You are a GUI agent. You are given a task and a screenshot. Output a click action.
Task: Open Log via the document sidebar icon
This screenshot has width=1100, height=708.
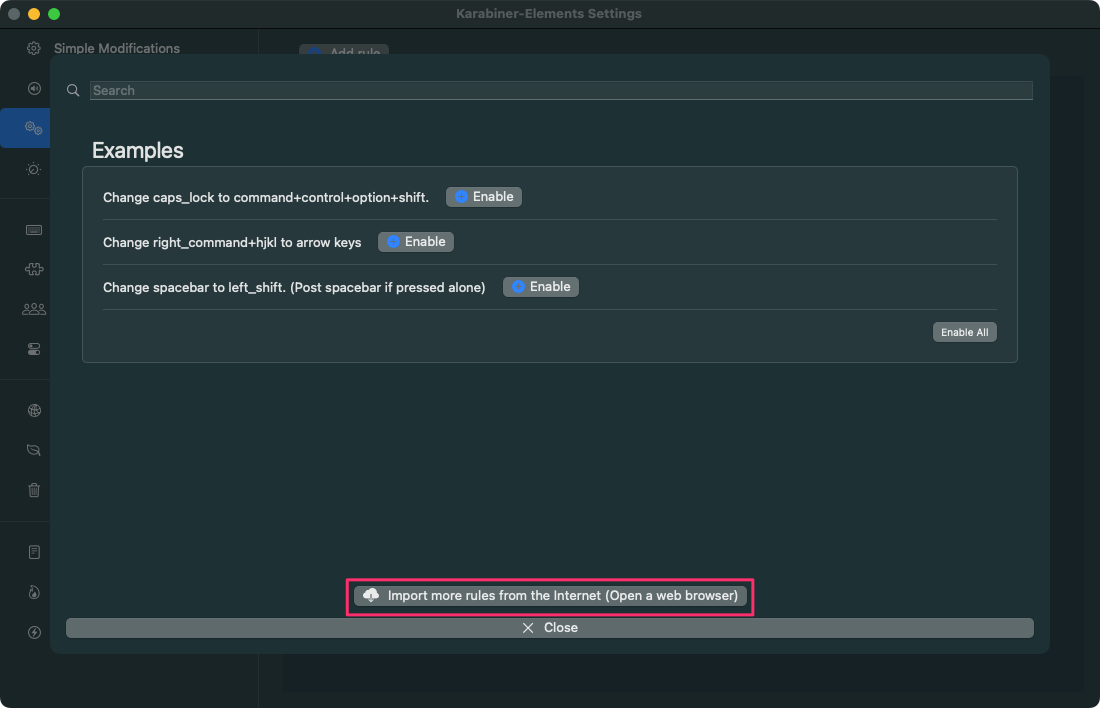[x=34, y=552]
